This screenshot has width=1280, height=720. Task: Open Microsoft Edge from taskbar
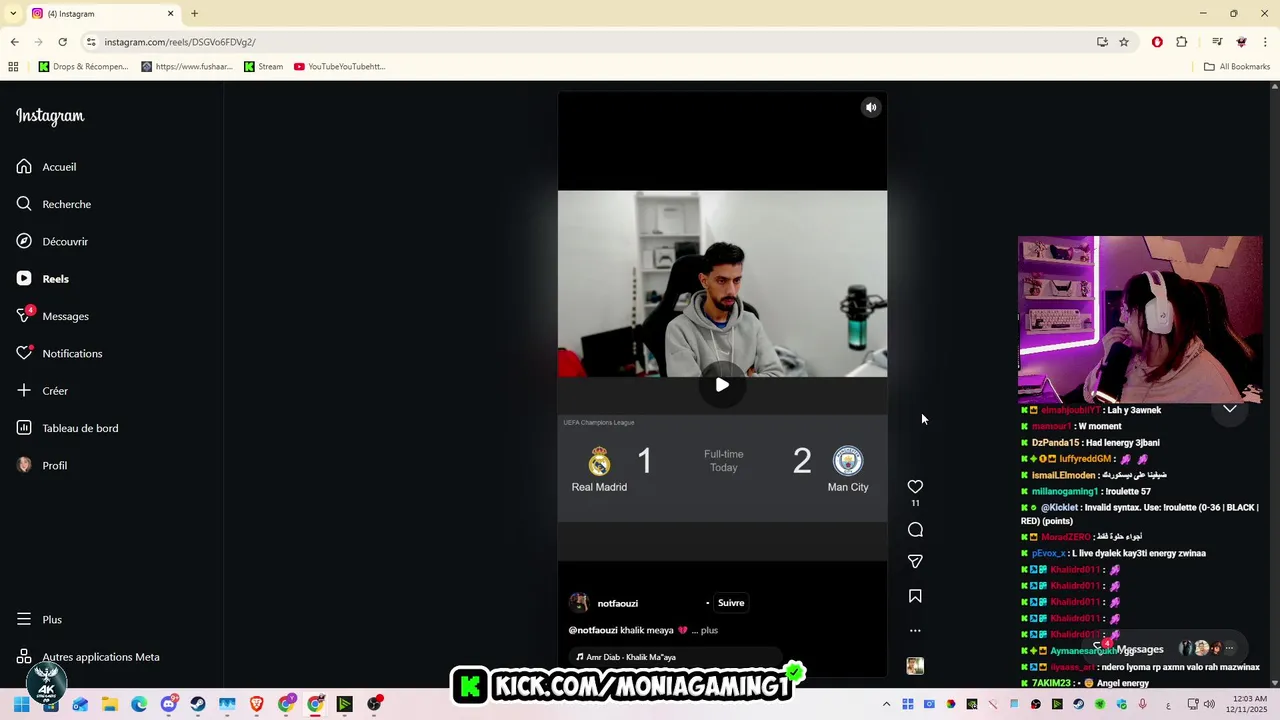pos(139,704)
